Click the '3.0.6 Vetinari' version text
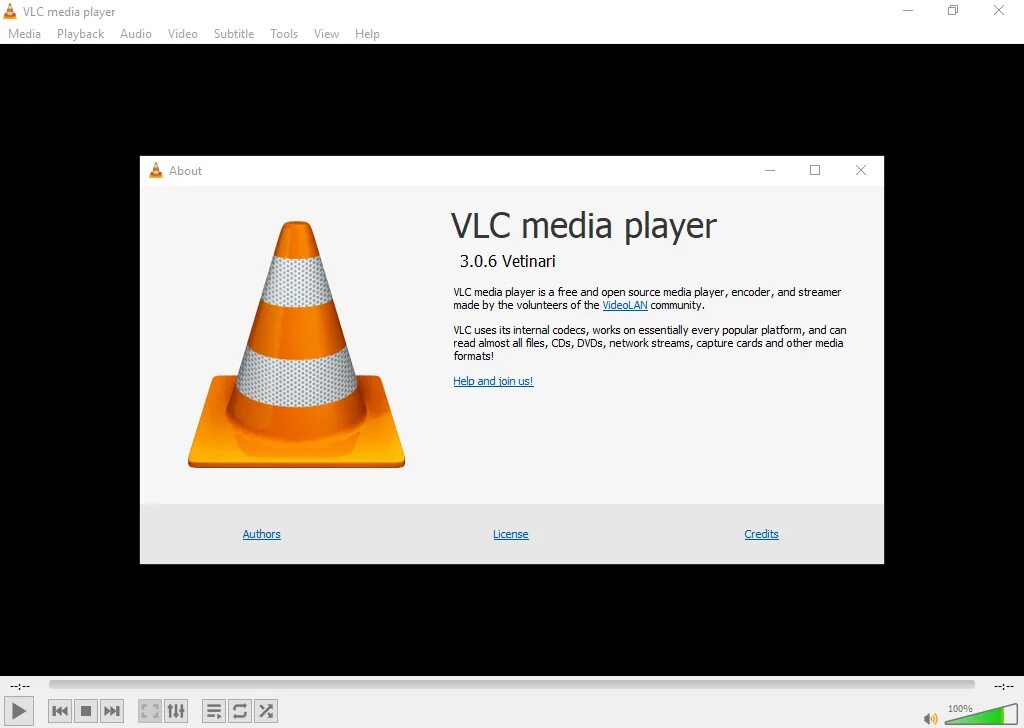The image size is (1024, 728). point(507,261)
